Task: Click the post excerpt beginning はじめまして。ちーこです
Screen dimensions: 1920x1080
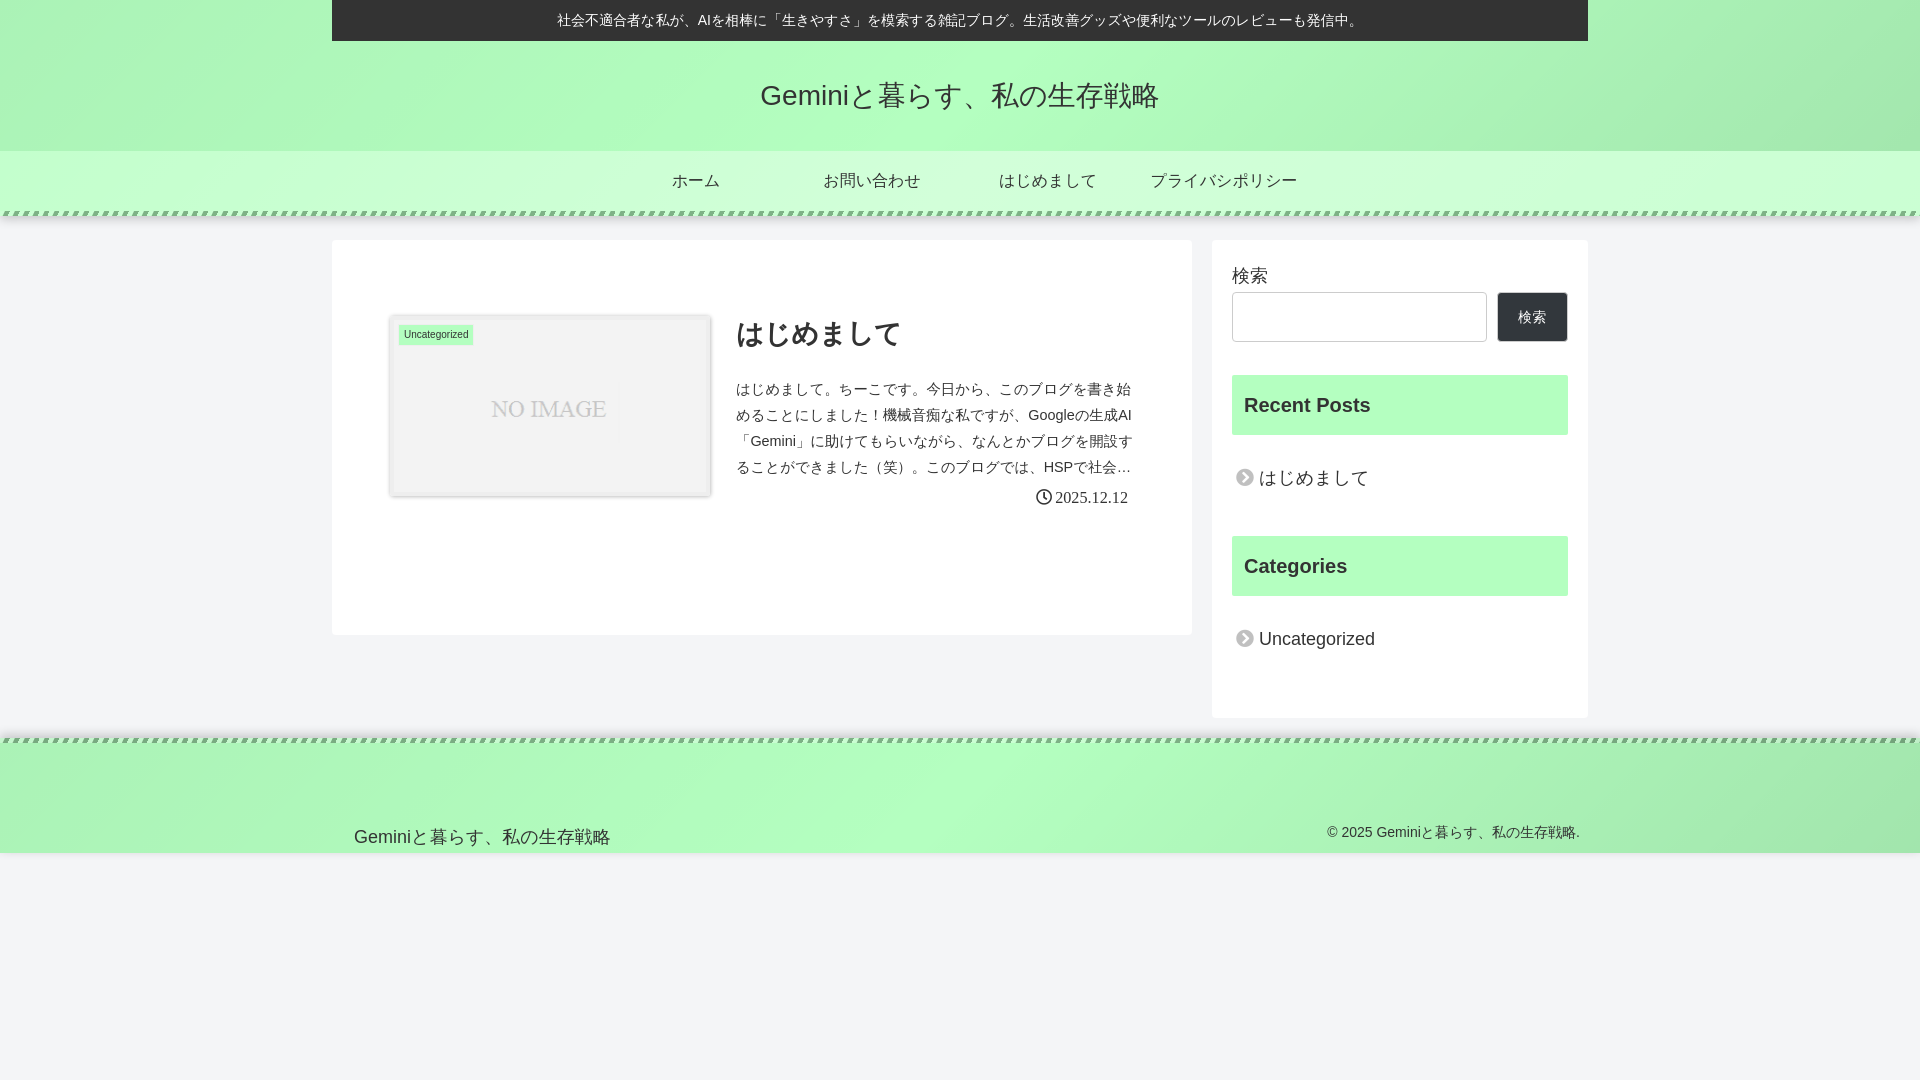Action: click(x=934, y=428)
